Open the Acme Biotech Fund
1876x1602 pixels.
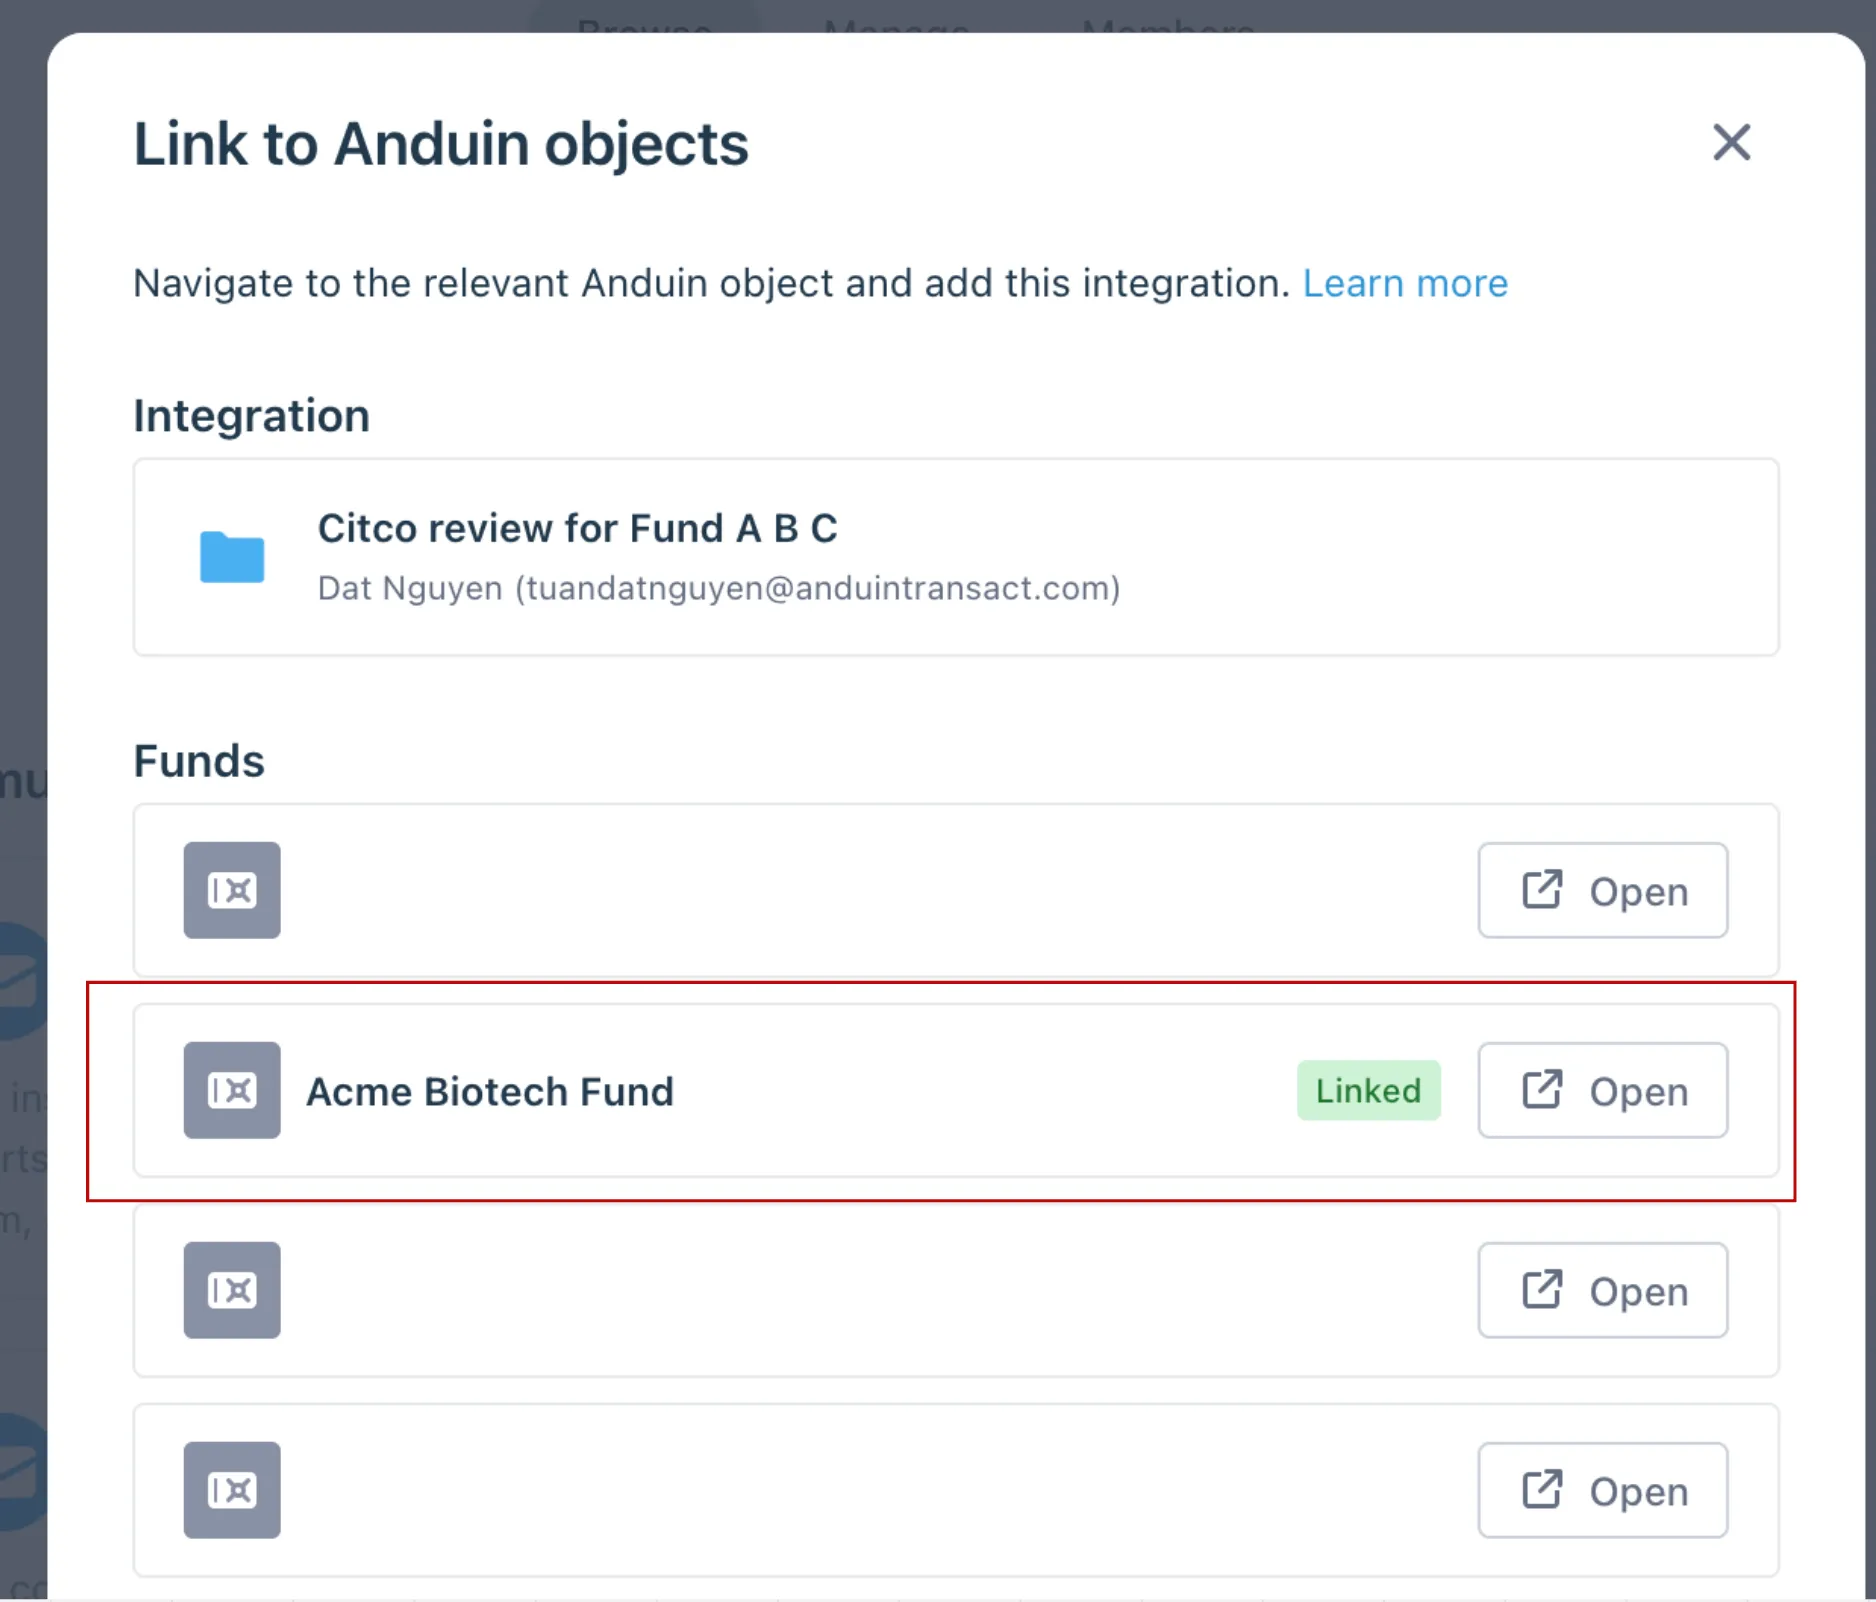coord(1602,1090)
